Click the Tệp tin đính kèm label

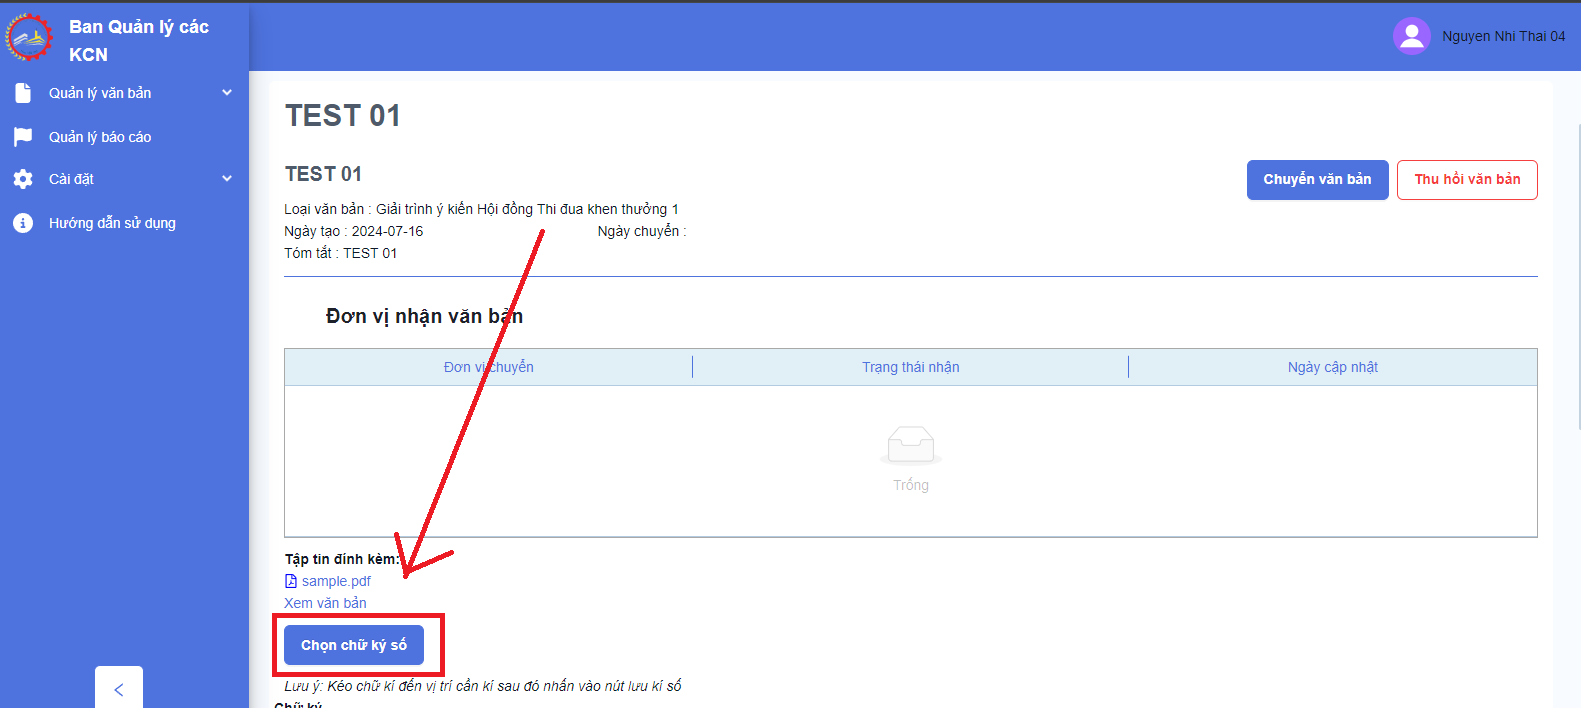coord(342,559)
